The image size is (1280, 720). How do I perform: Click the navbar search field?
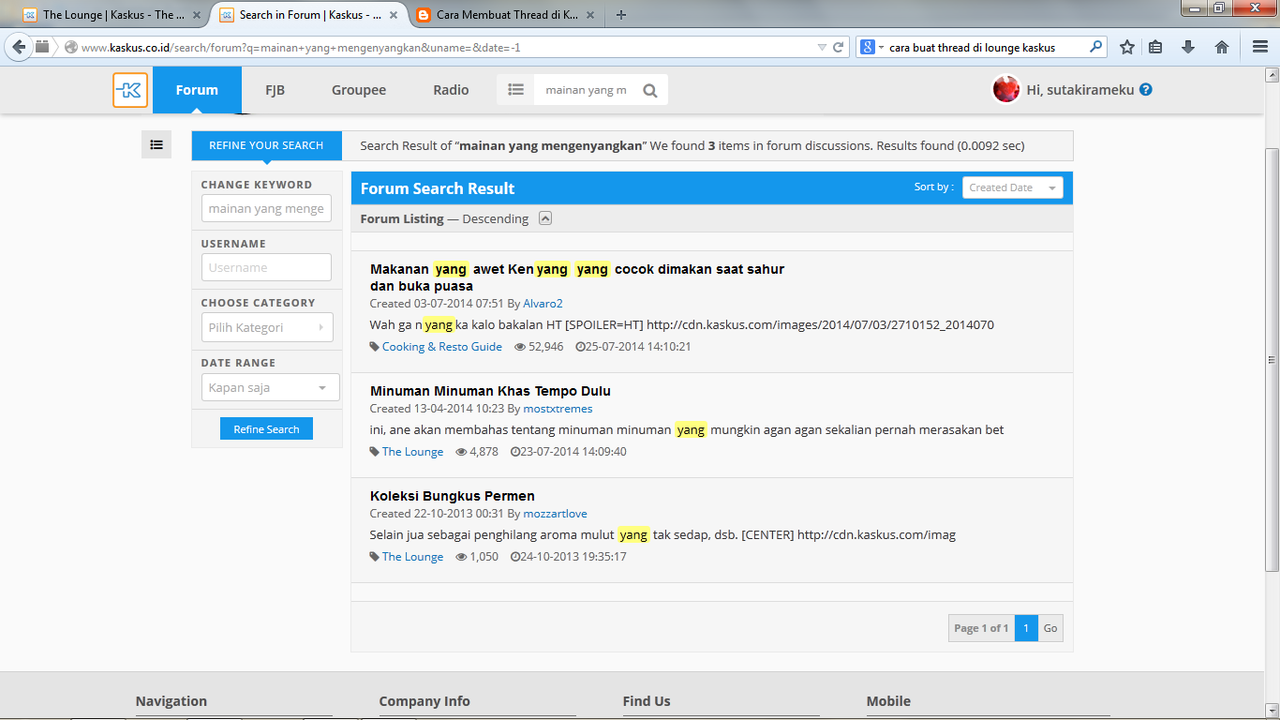(586, 90)
